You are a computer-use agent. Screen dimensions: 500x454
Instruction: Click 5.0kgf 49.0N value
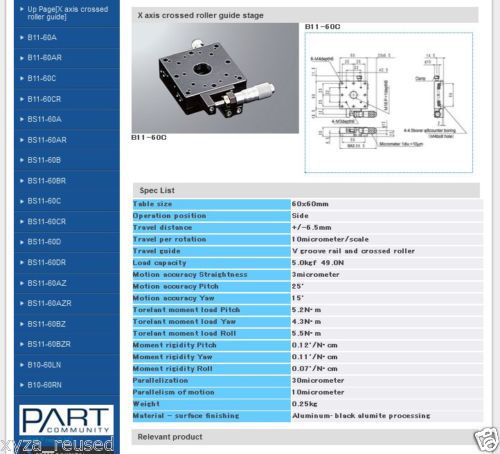point(318,263)
